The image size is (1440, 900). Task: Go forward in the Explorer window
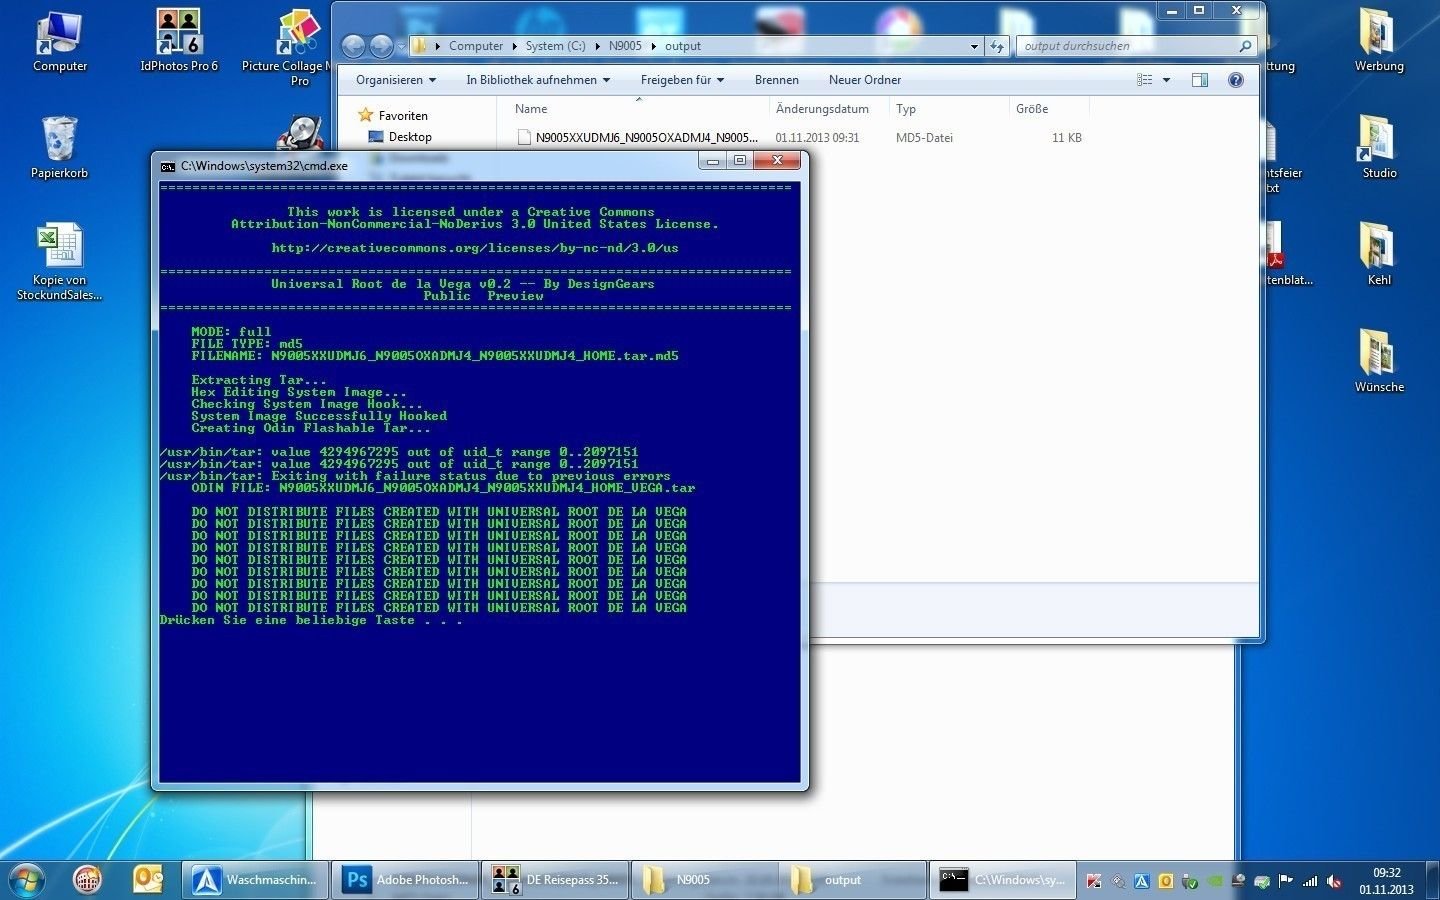tap(381, 46)
